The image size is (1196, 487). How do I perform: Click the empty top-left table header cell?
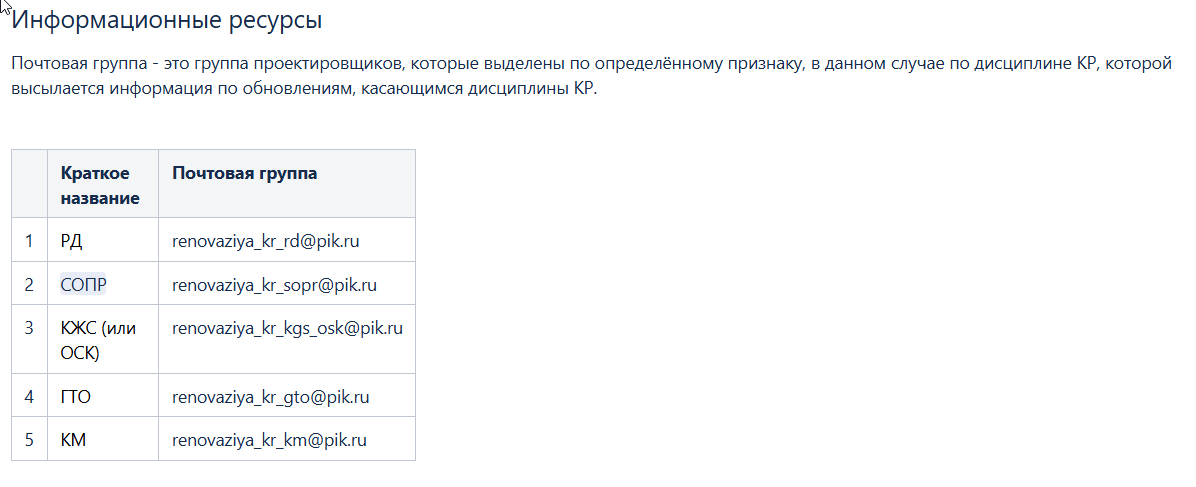pyautogui.click(x=30, y=184)
